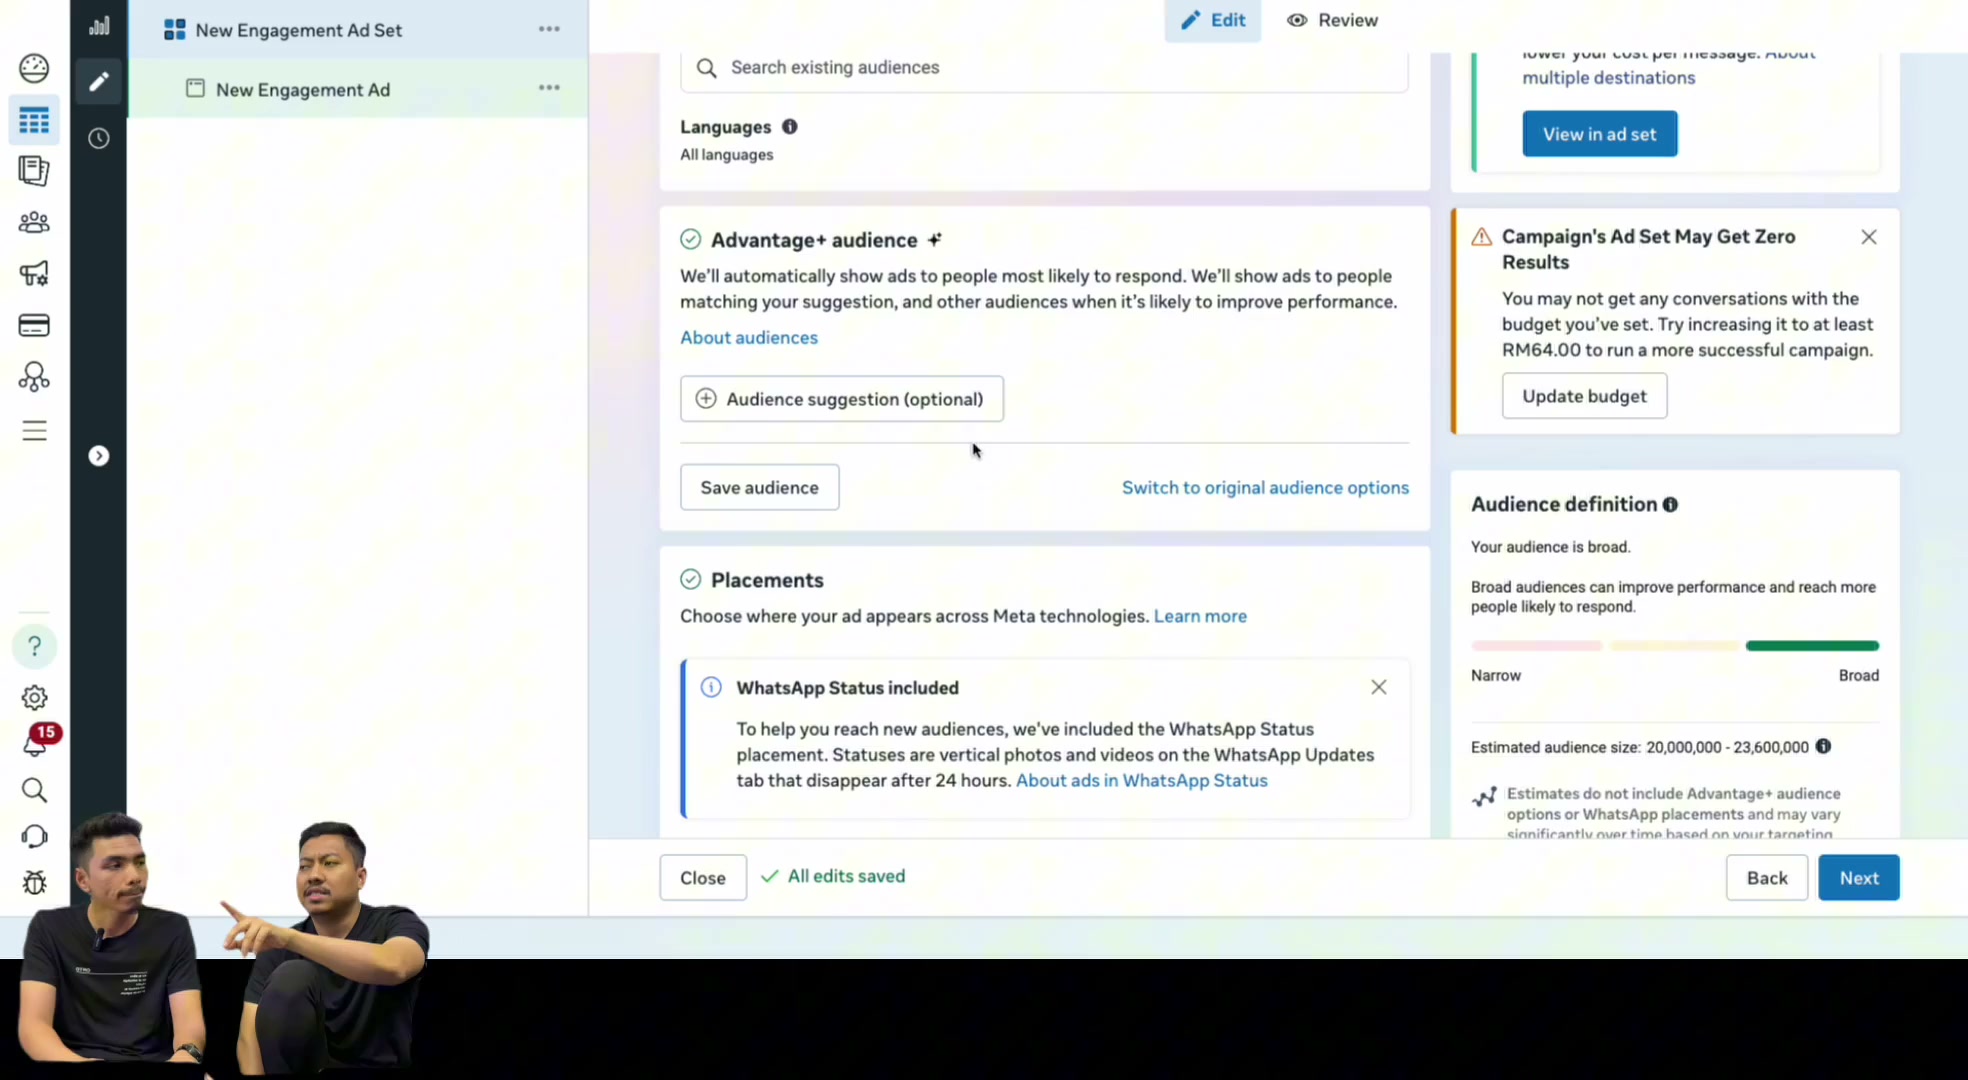Open the Placements Learn more link

pyautogui.click(x=1200, y=616)
